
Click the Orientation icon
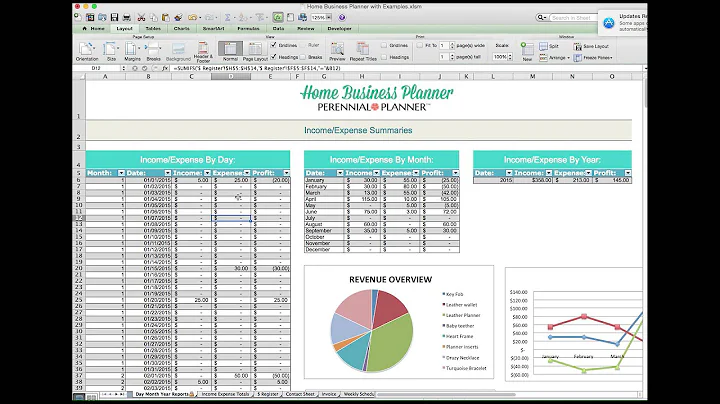pyautogui.click(x=87, y=51)
